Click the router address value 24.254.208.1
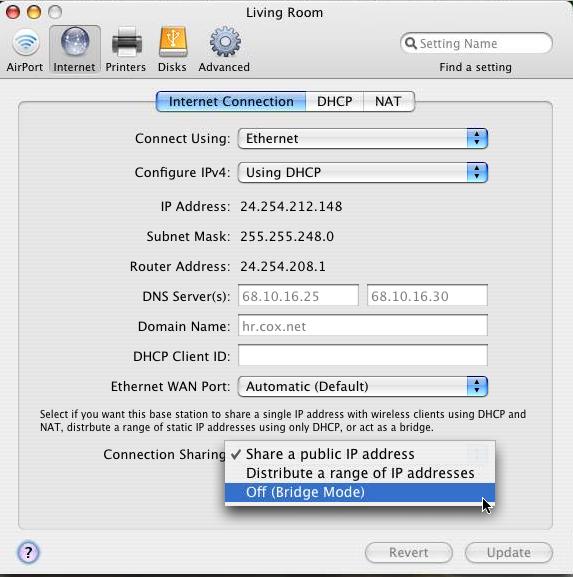This screenshot has width=573, height=577. [x=283, y=266]
